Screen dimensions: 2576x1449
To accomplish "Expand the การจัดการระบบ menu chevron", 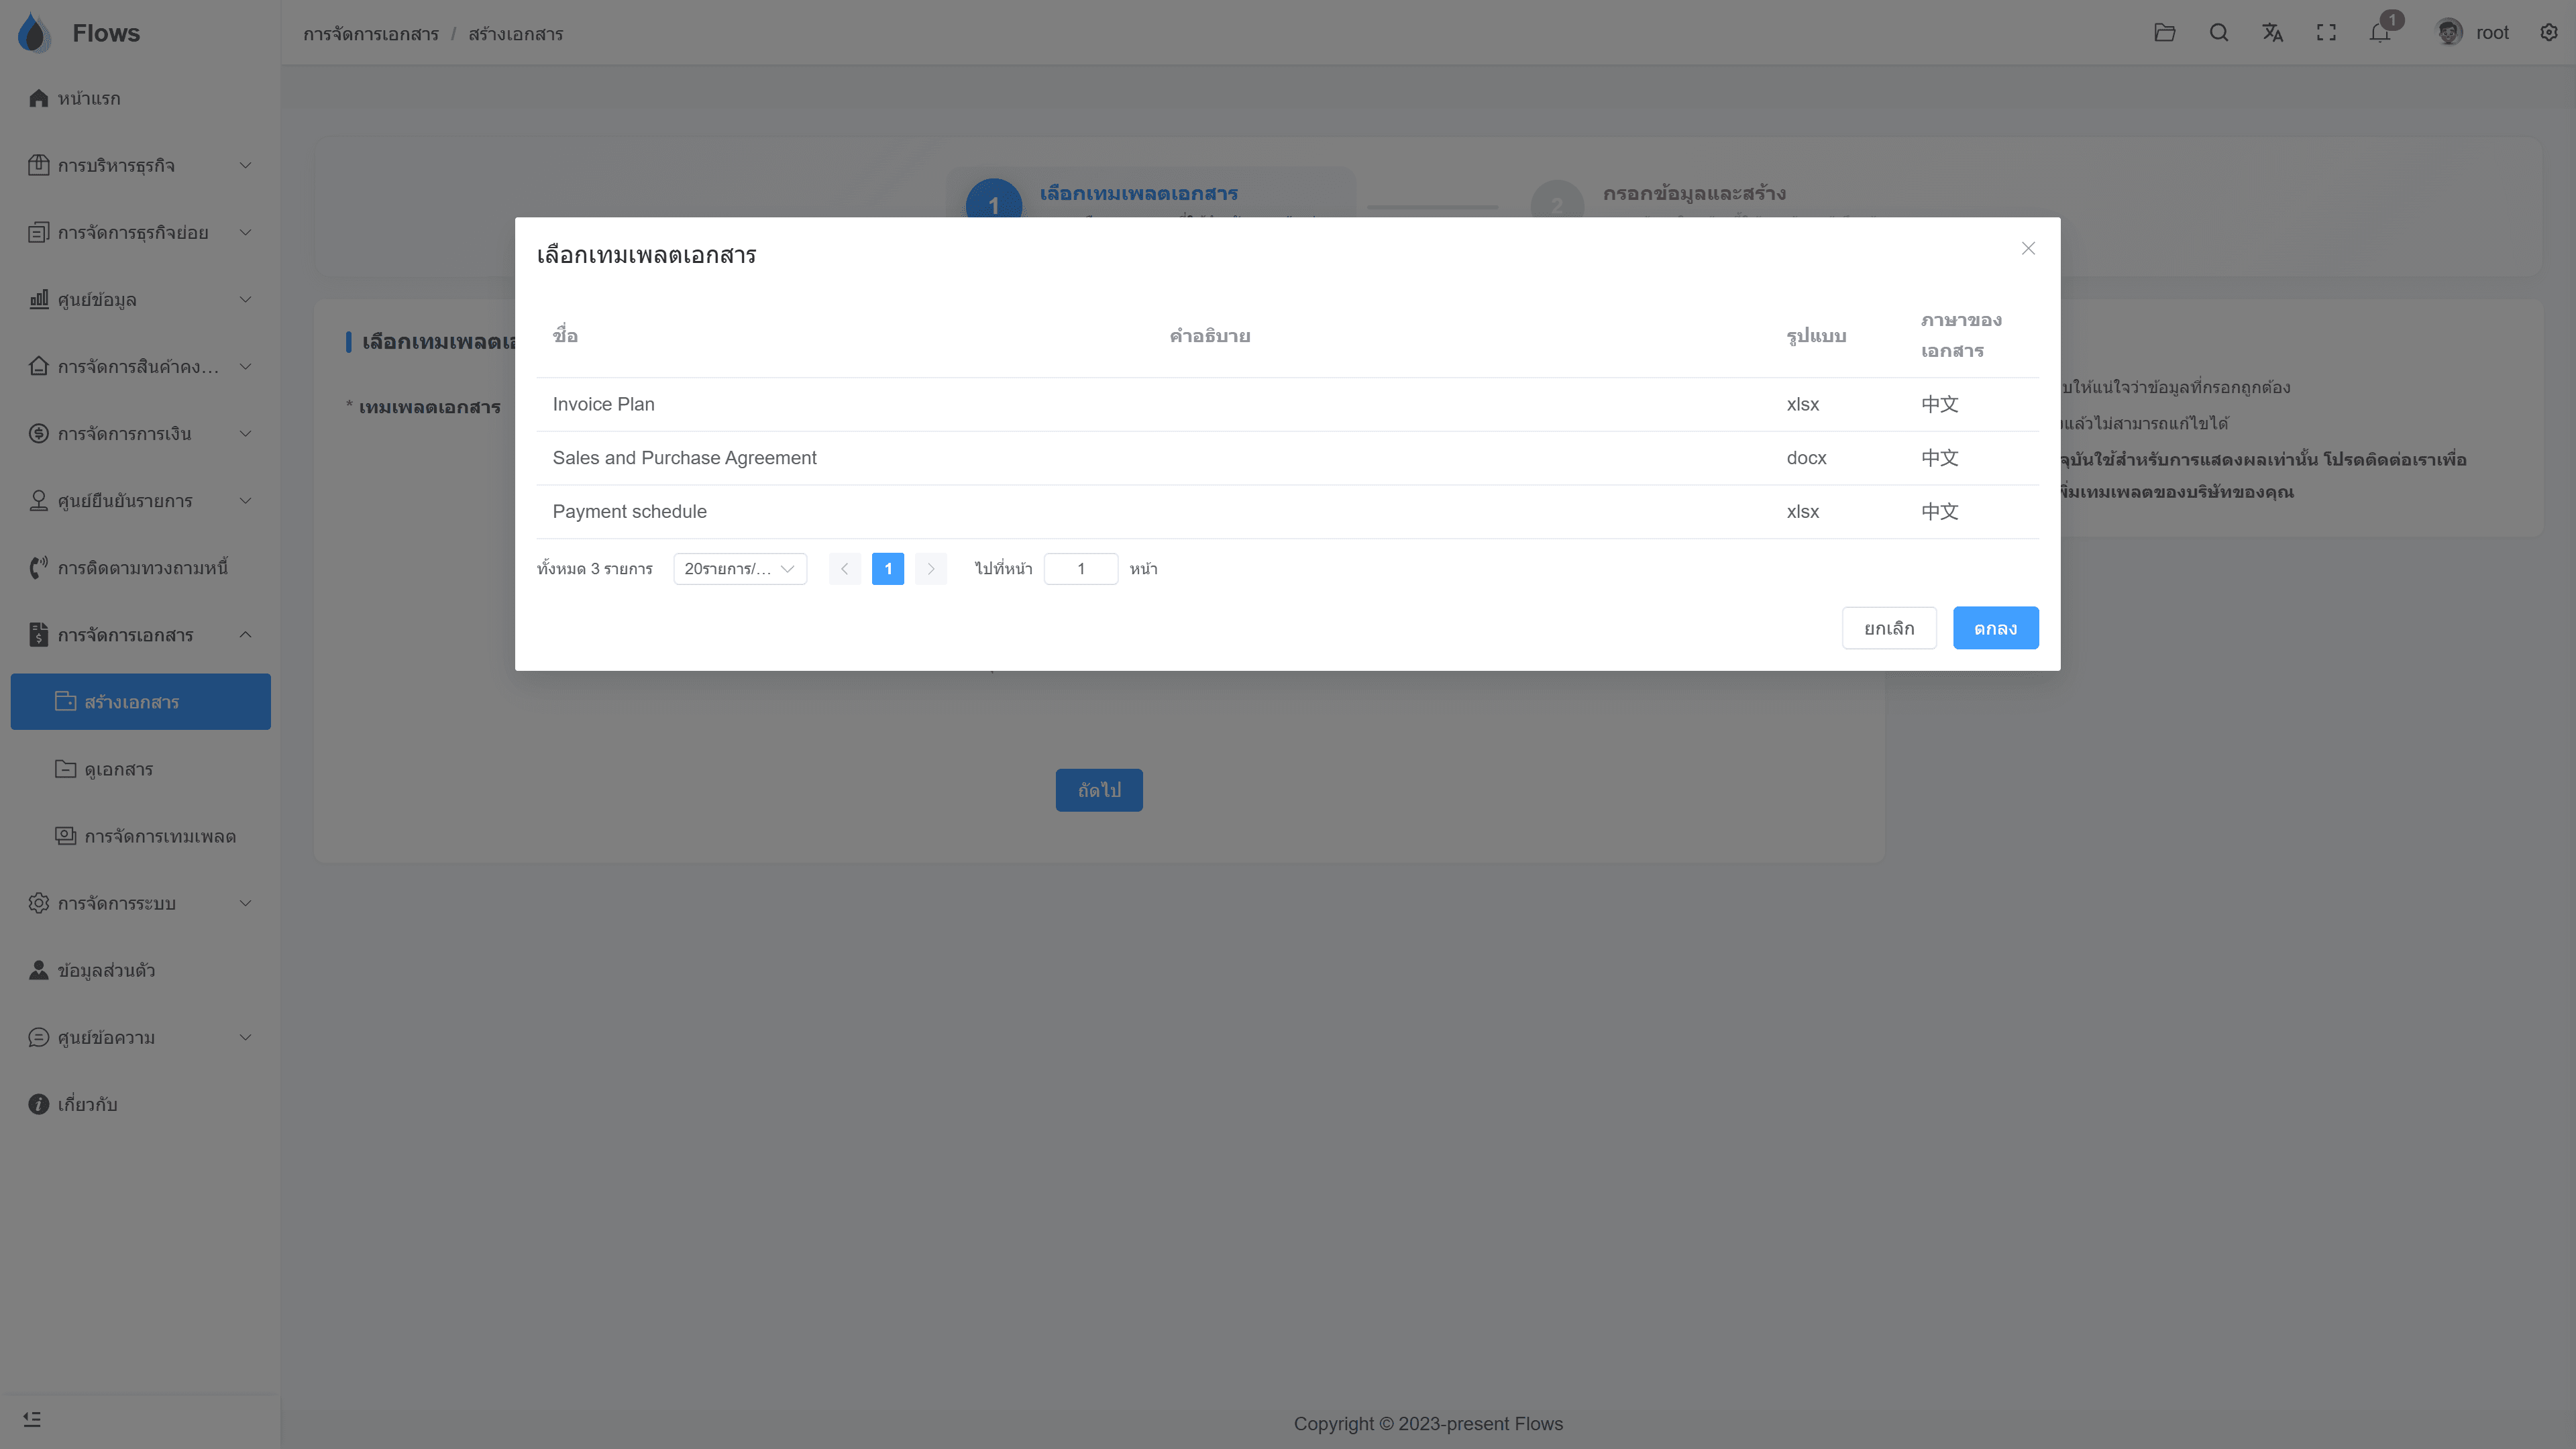I will [x=245, y=903].
